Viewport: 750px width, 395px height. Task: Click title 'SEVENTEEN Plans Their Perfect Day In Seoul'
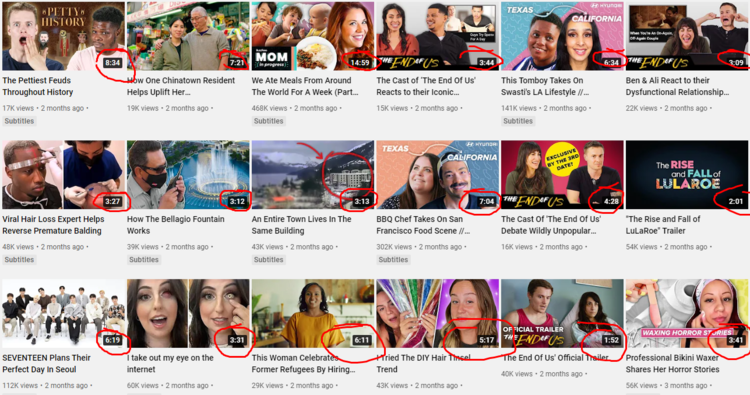46,363
